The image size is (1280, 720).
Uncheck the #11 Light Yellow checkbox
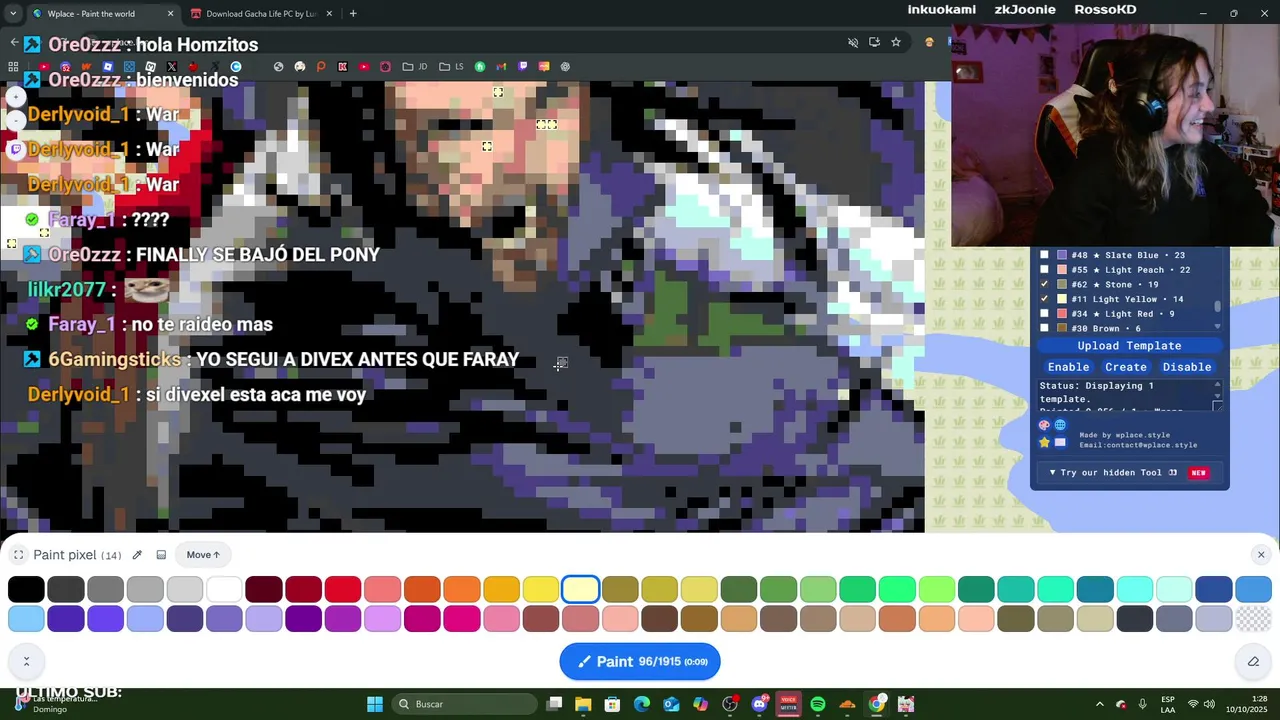click(x=1045, y=299)
